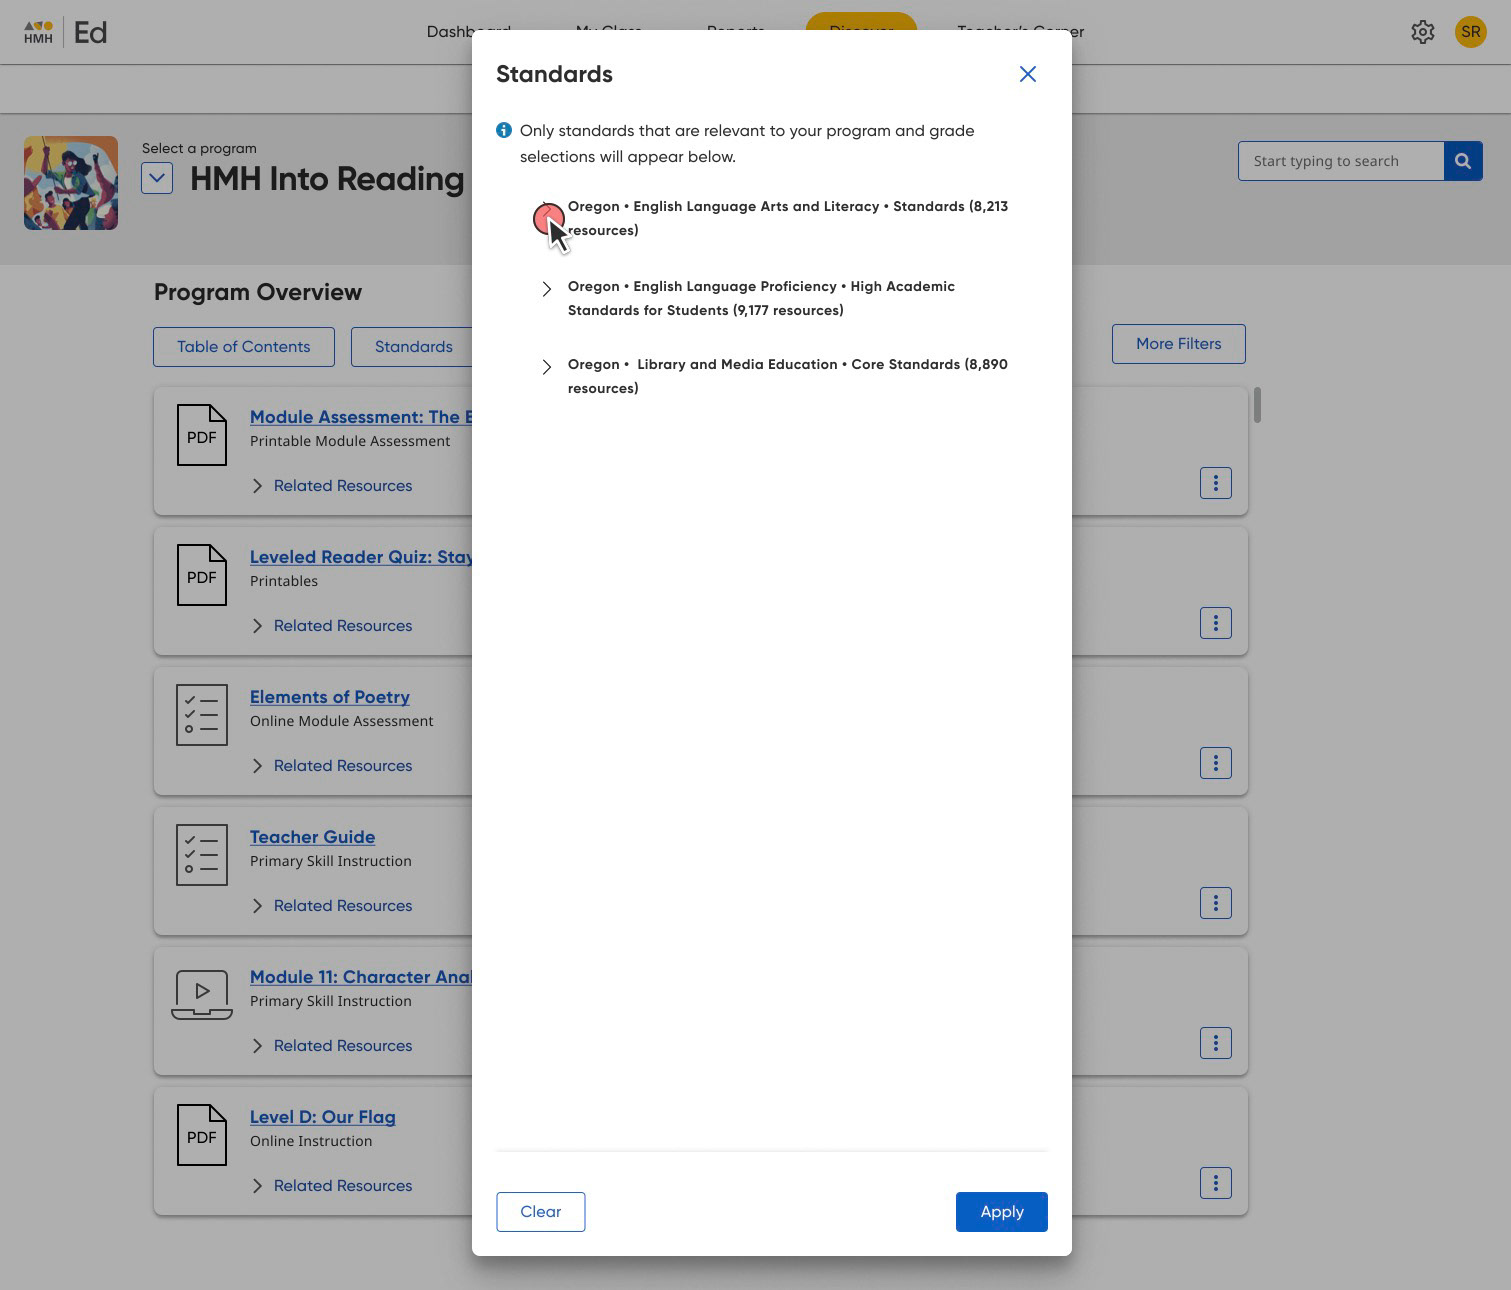
Task: Open options menu for Module 11 card
Action: pyautogui.click(x=1216, y=1043)
